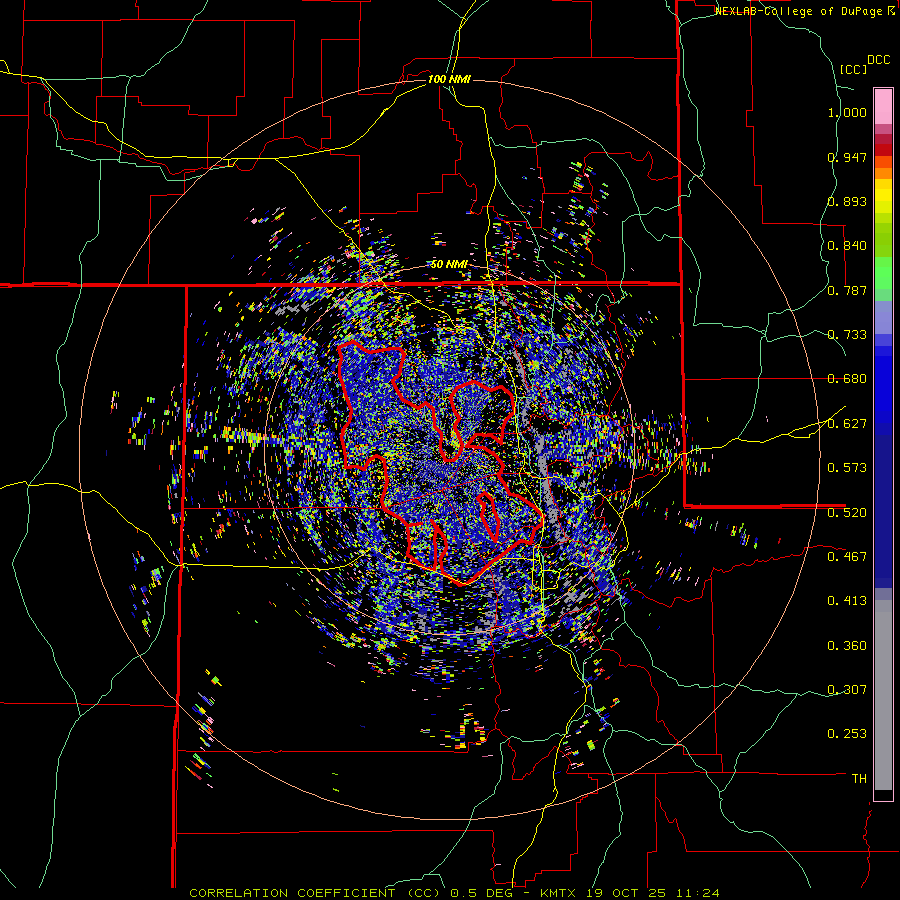Pick the pink color band at legend top
The height and width of the screenshot is (900, 900).
883,106
